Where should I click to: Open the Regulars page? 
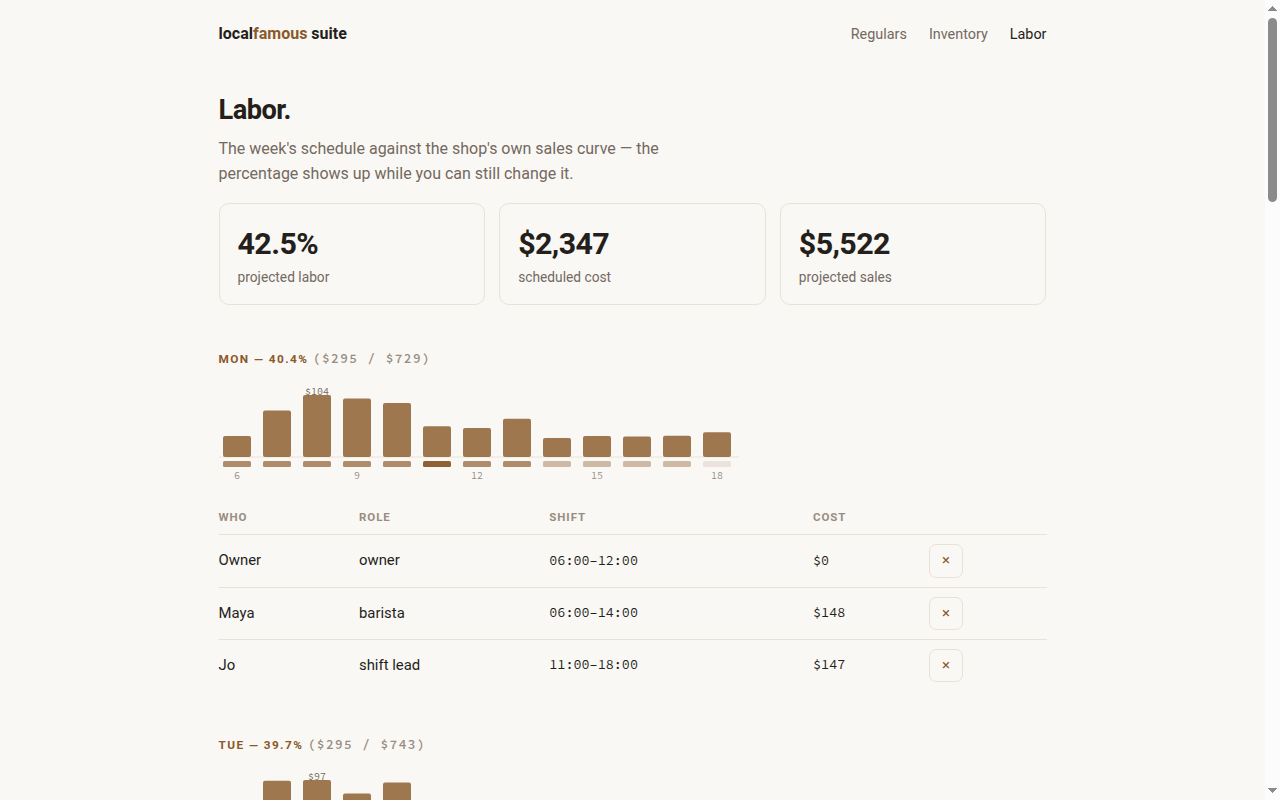click(x=878, y=34)
